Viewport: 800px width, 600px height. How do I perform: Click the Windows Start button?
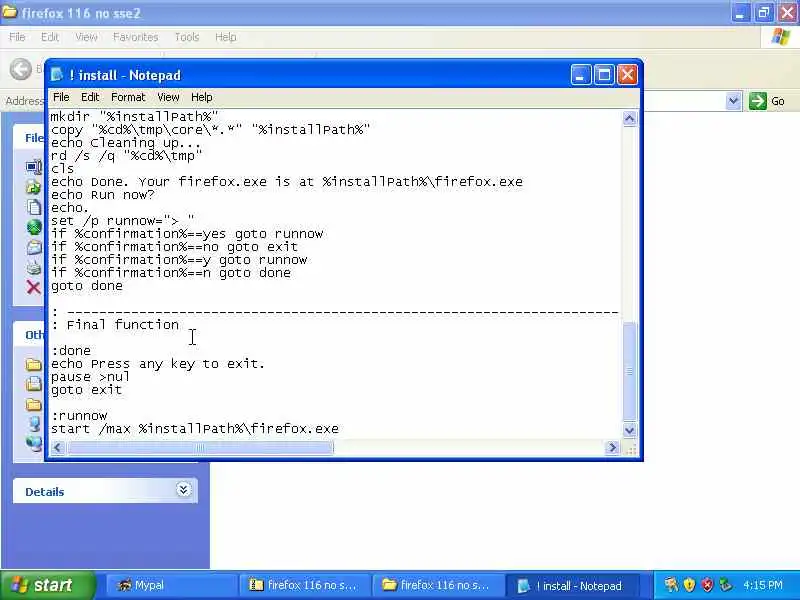pos(47,585)
